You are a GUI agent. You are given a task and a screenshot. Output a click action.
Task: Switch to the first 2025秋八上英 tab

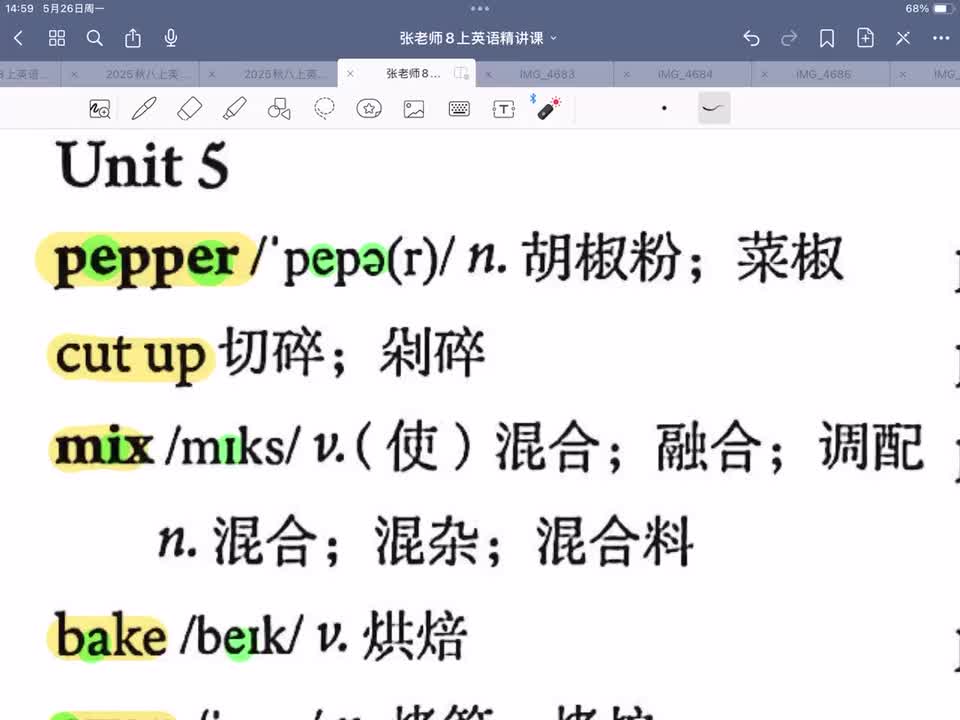pyautogui.click(x=147, y=74)
